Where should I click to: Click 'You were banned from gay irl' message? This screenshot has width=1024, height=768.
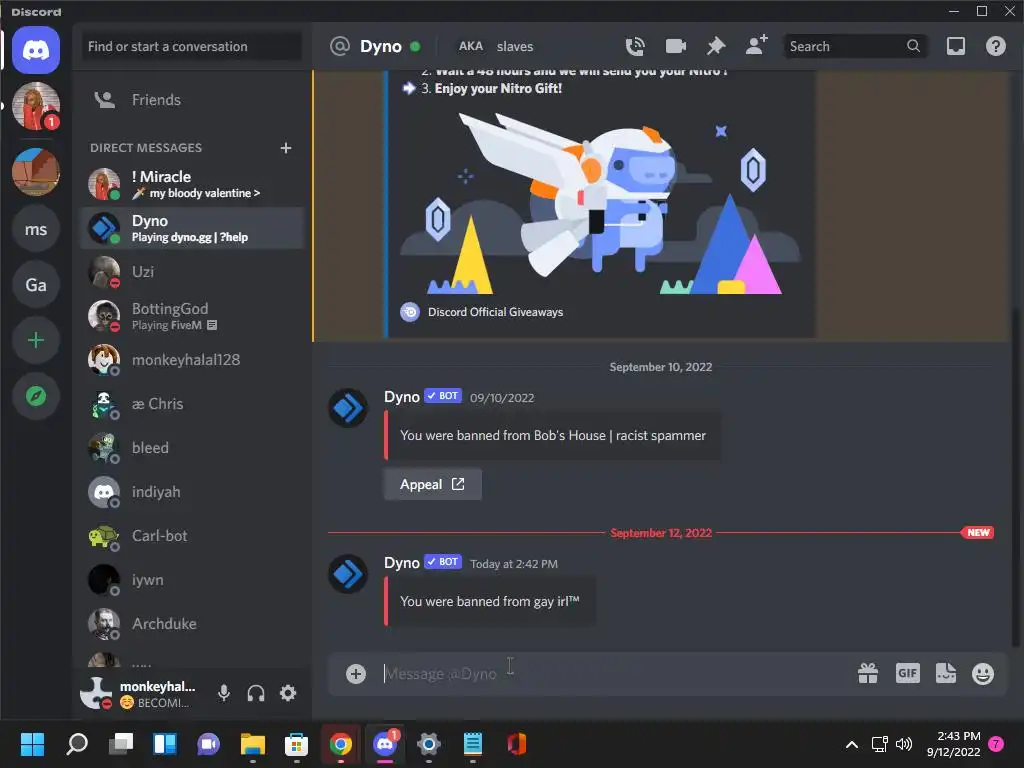pos(490,601)
